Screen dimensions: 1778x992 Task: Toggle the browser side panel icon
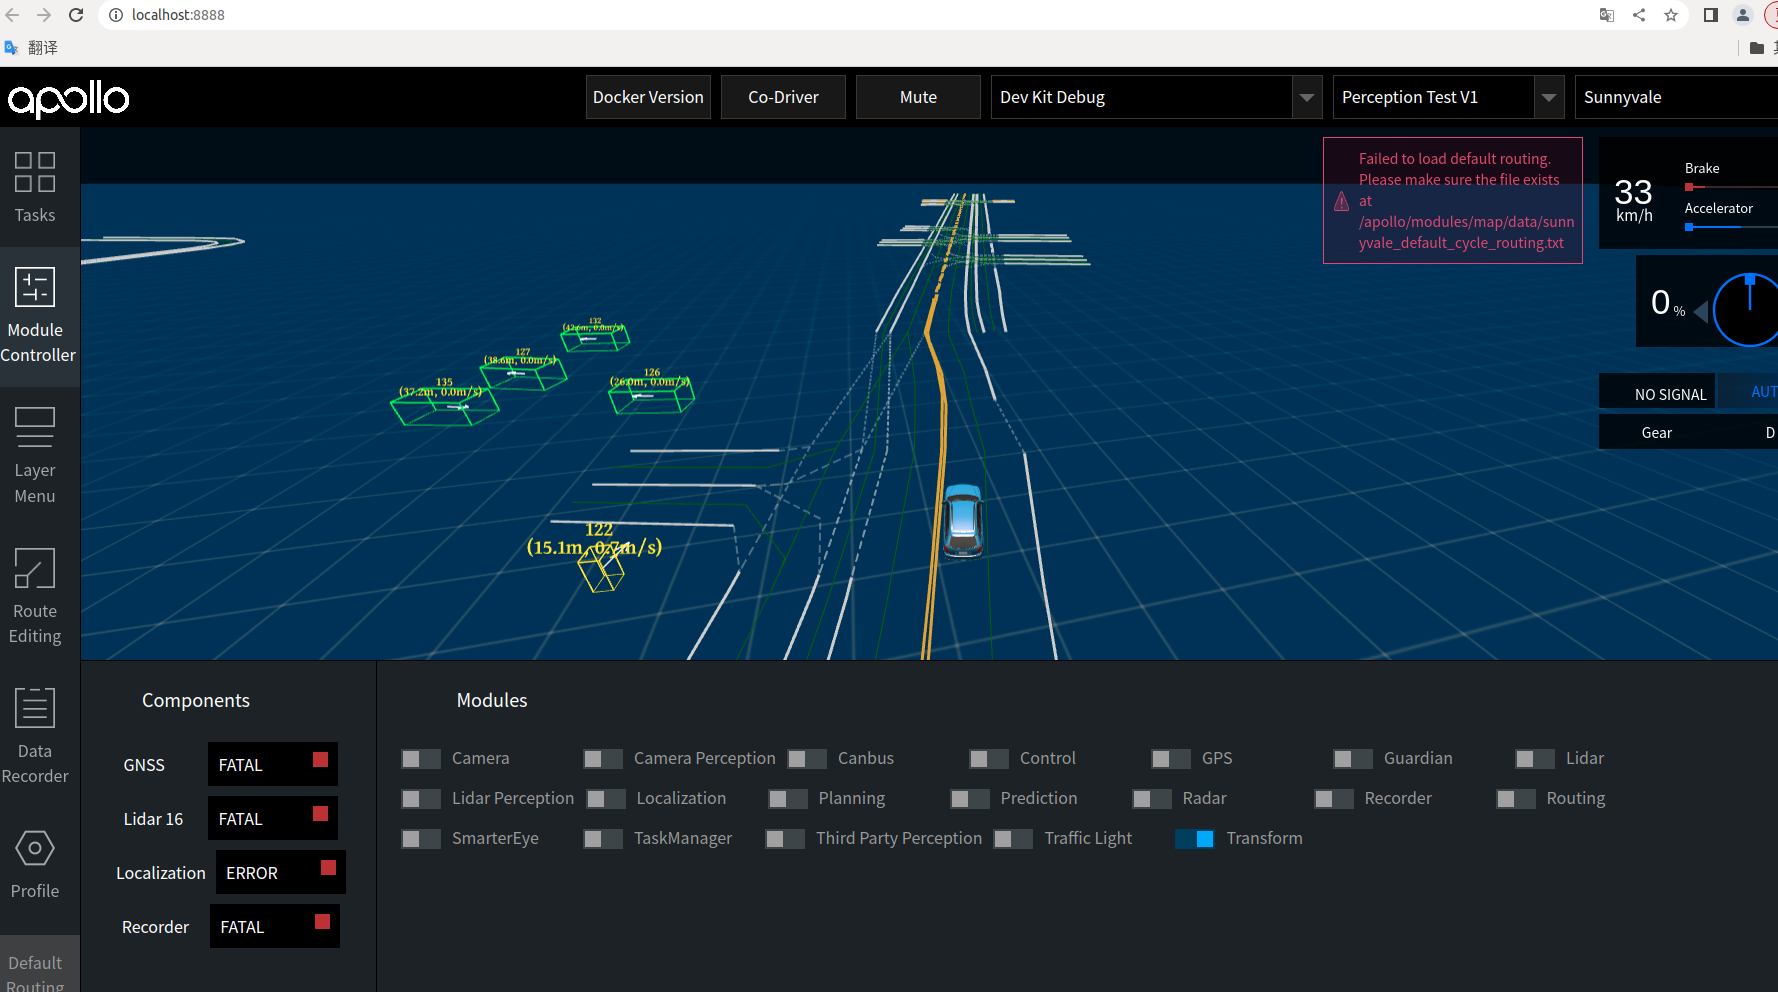1711,15
